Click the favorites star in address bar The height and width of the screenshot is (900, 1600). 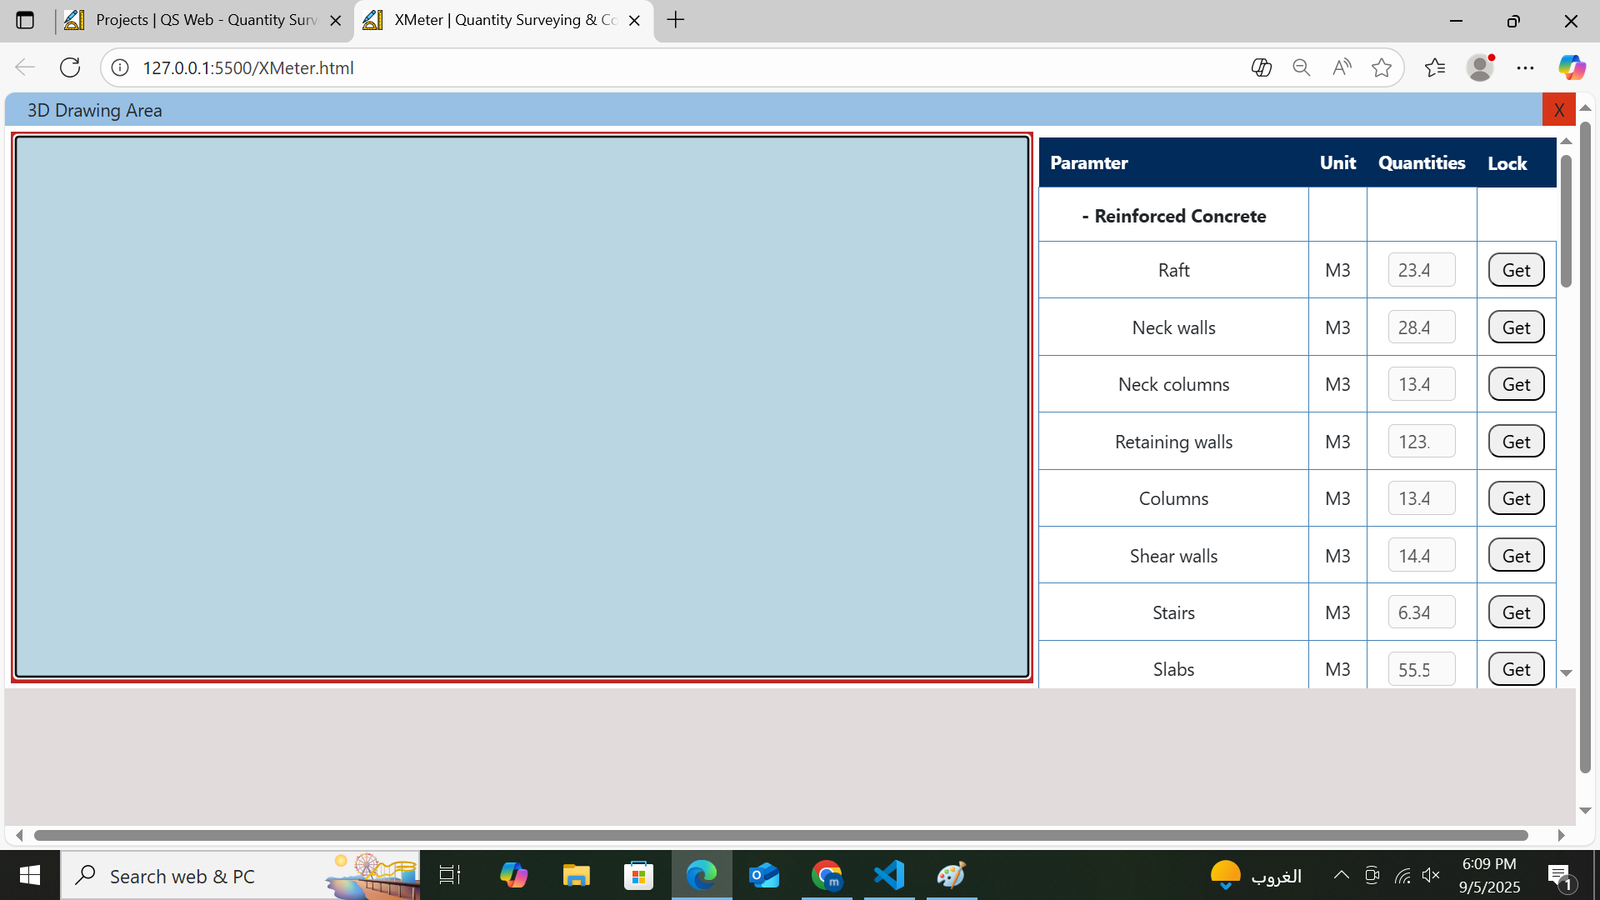[x=1382, y=68]
